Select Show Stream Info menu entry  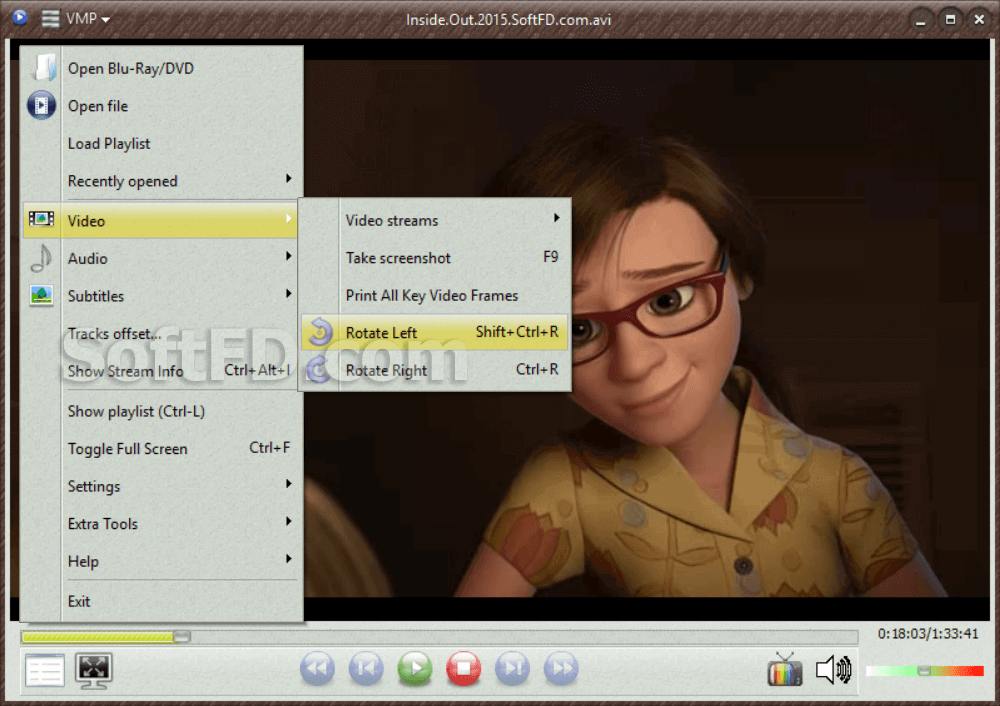coord(161,371)
